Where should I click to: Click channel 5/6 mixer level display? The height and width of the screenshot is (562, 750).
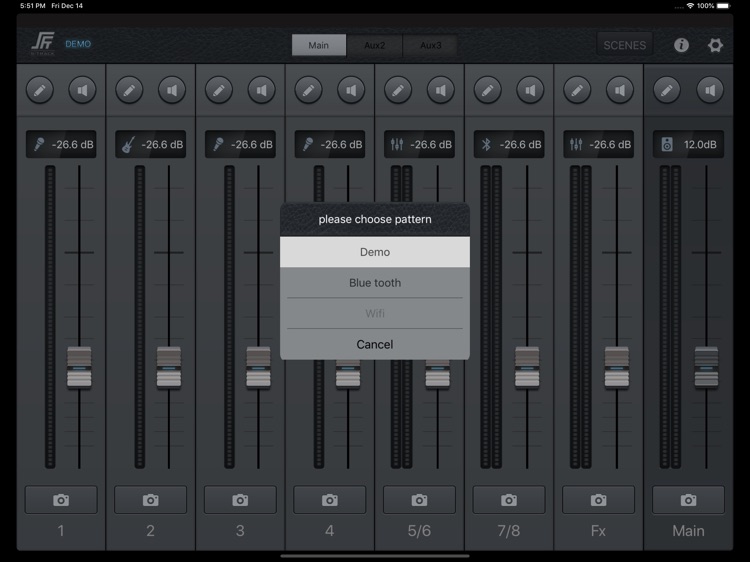[419, 144]
